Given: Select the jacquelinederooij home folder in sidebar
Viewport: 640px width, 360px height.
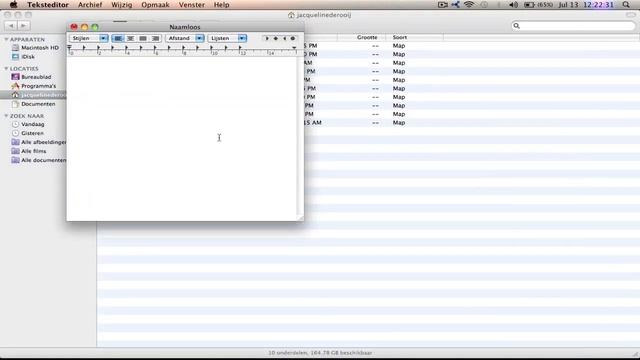Looking at the screenshot, I should click(x=33, y=95).
